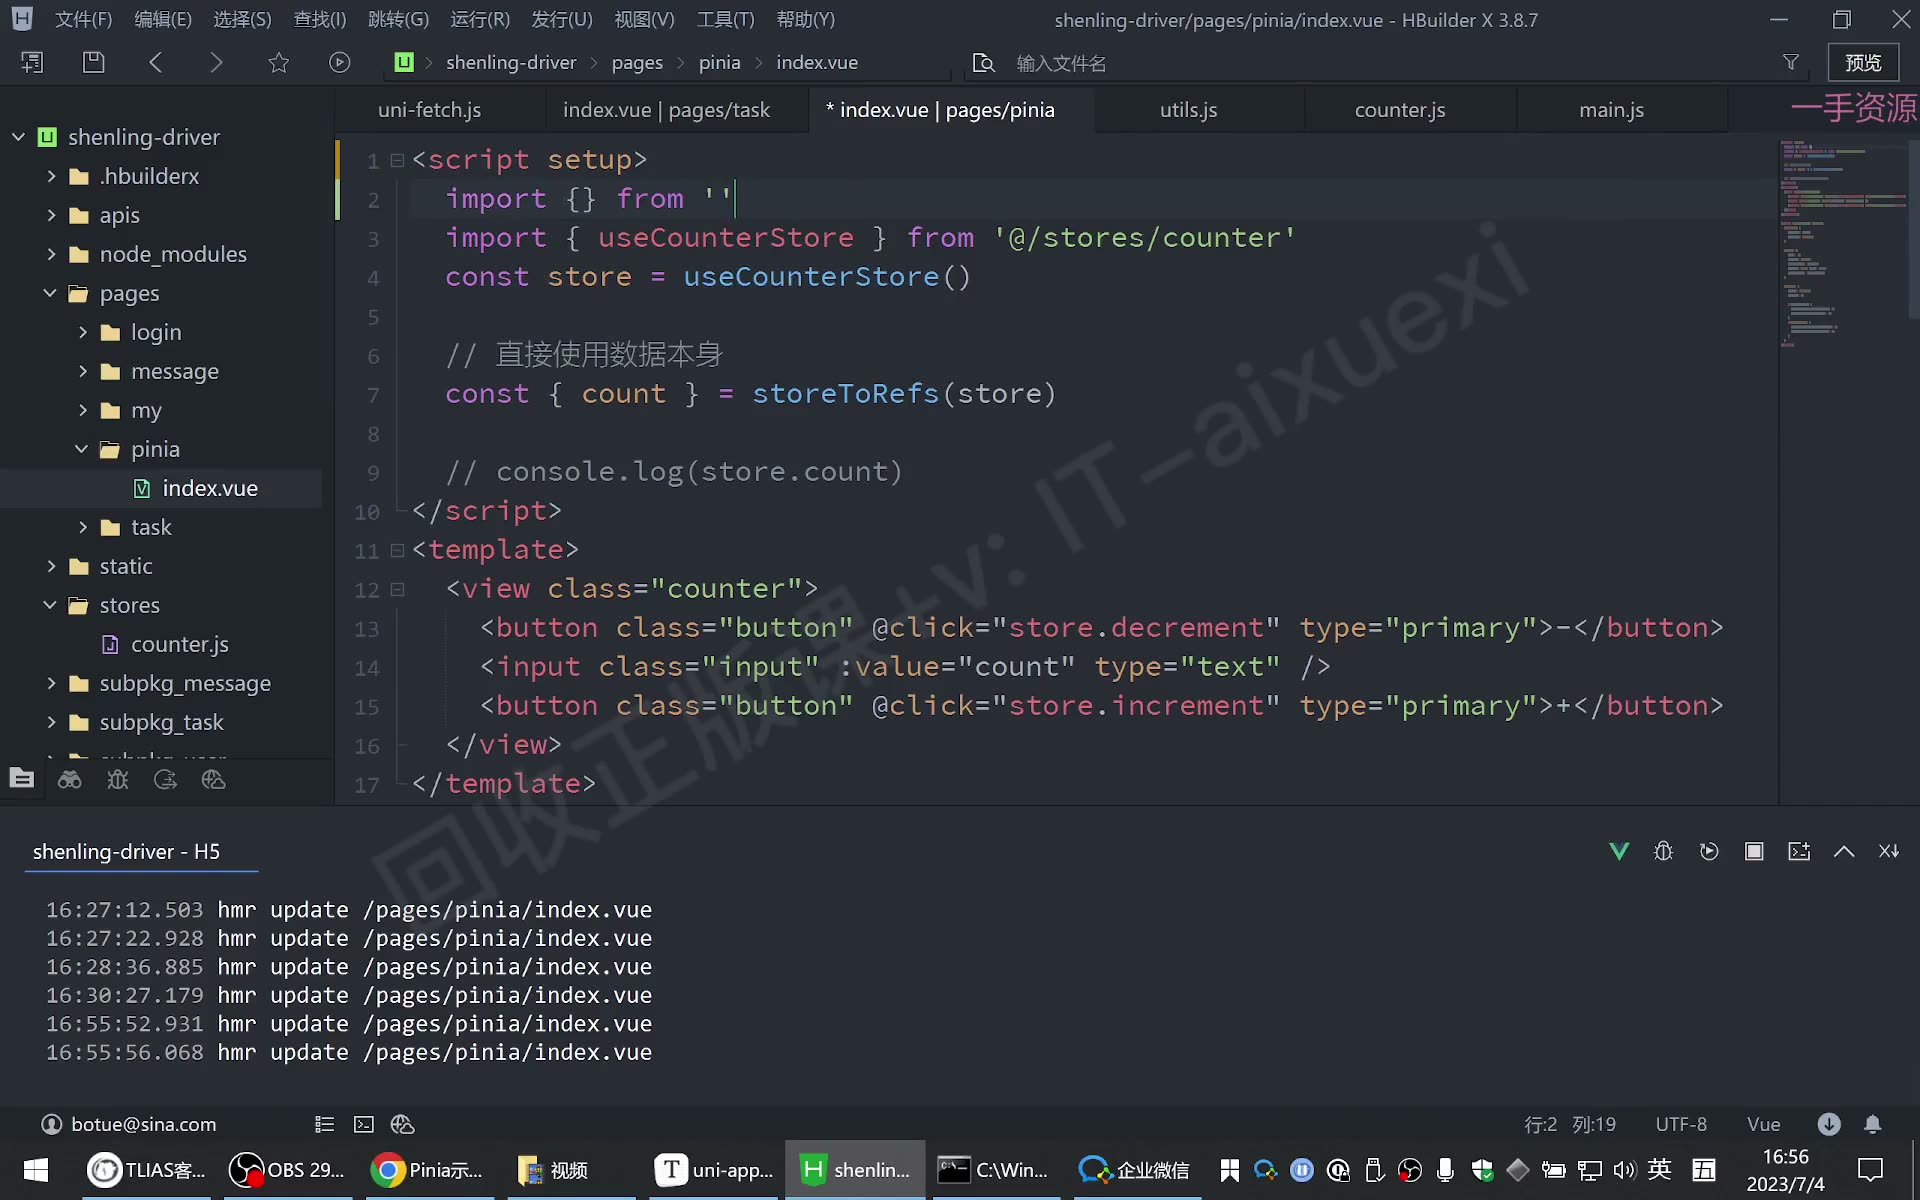Screen dimensions: 1920x1200
Task: Expand the node_modules folder
Action: tap(51, 254)
